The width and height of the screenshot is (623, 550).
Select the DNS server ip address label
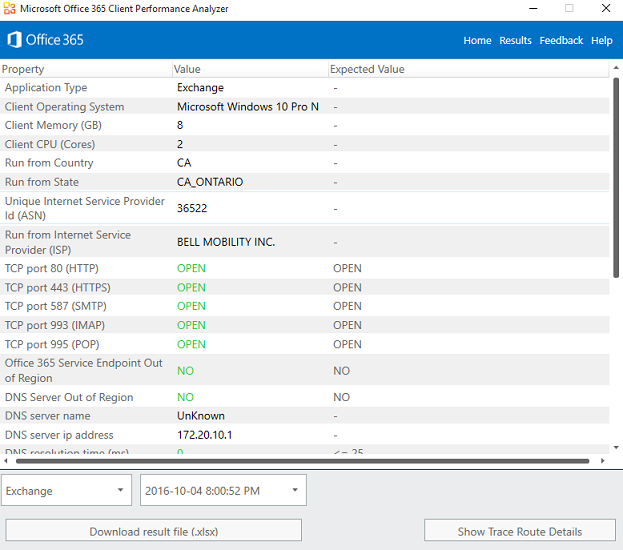point(59,435)
